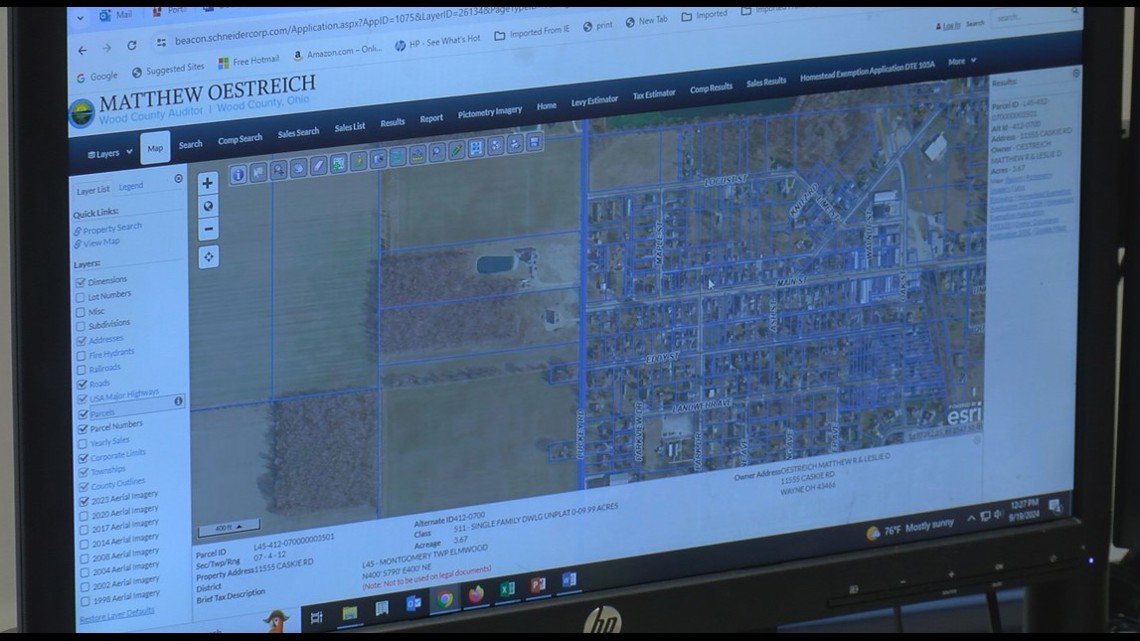Switch to the Comp Search tab
This screenshot has height=641, width=1140.
pos(240,139)
